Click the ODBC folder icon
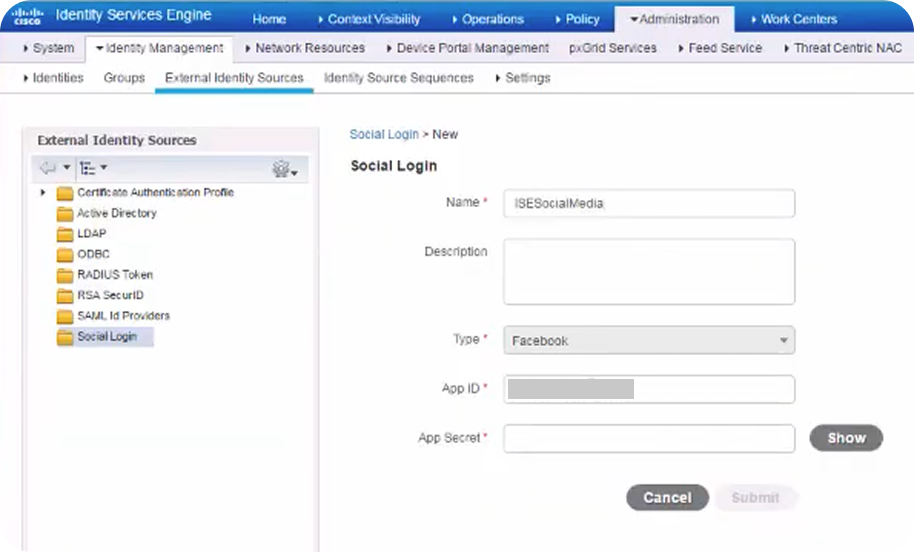The image size is (914, 552). pyautogui.click(x=65, y=255)
